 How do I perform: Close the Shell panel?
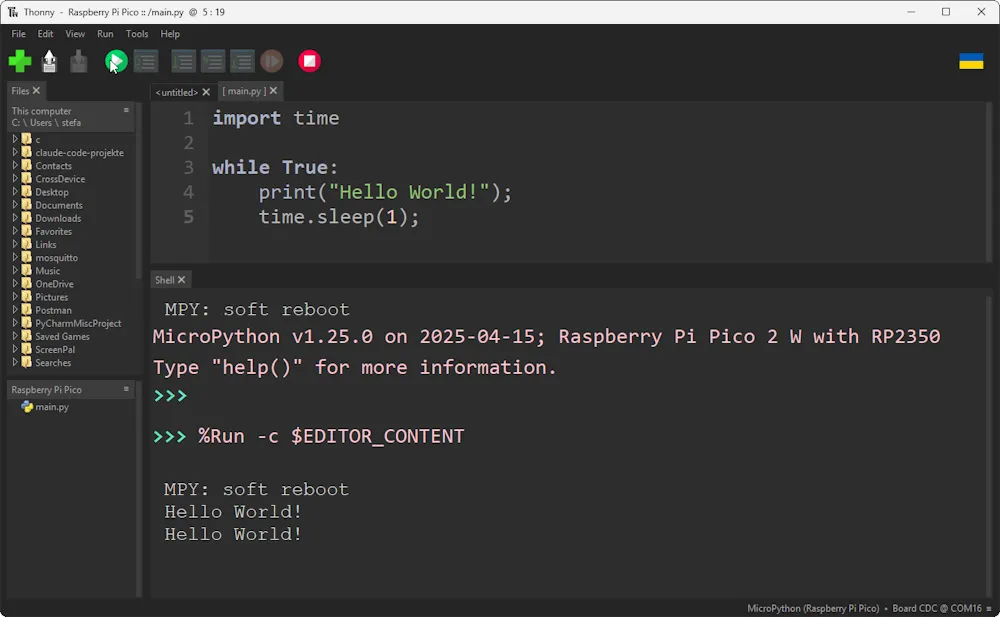[181, 279]
